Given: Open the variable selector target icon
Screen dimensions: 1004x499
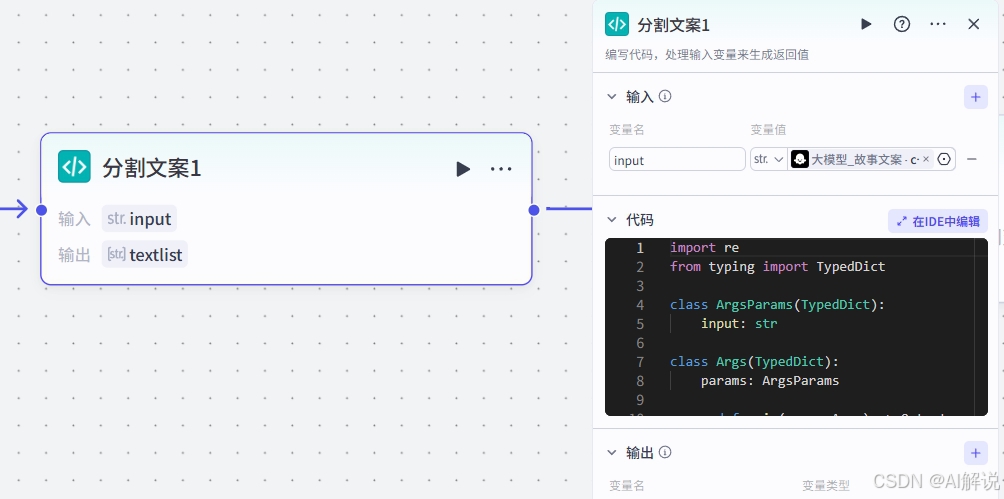Looking at the screenshot, I should [x=944, y=160].
